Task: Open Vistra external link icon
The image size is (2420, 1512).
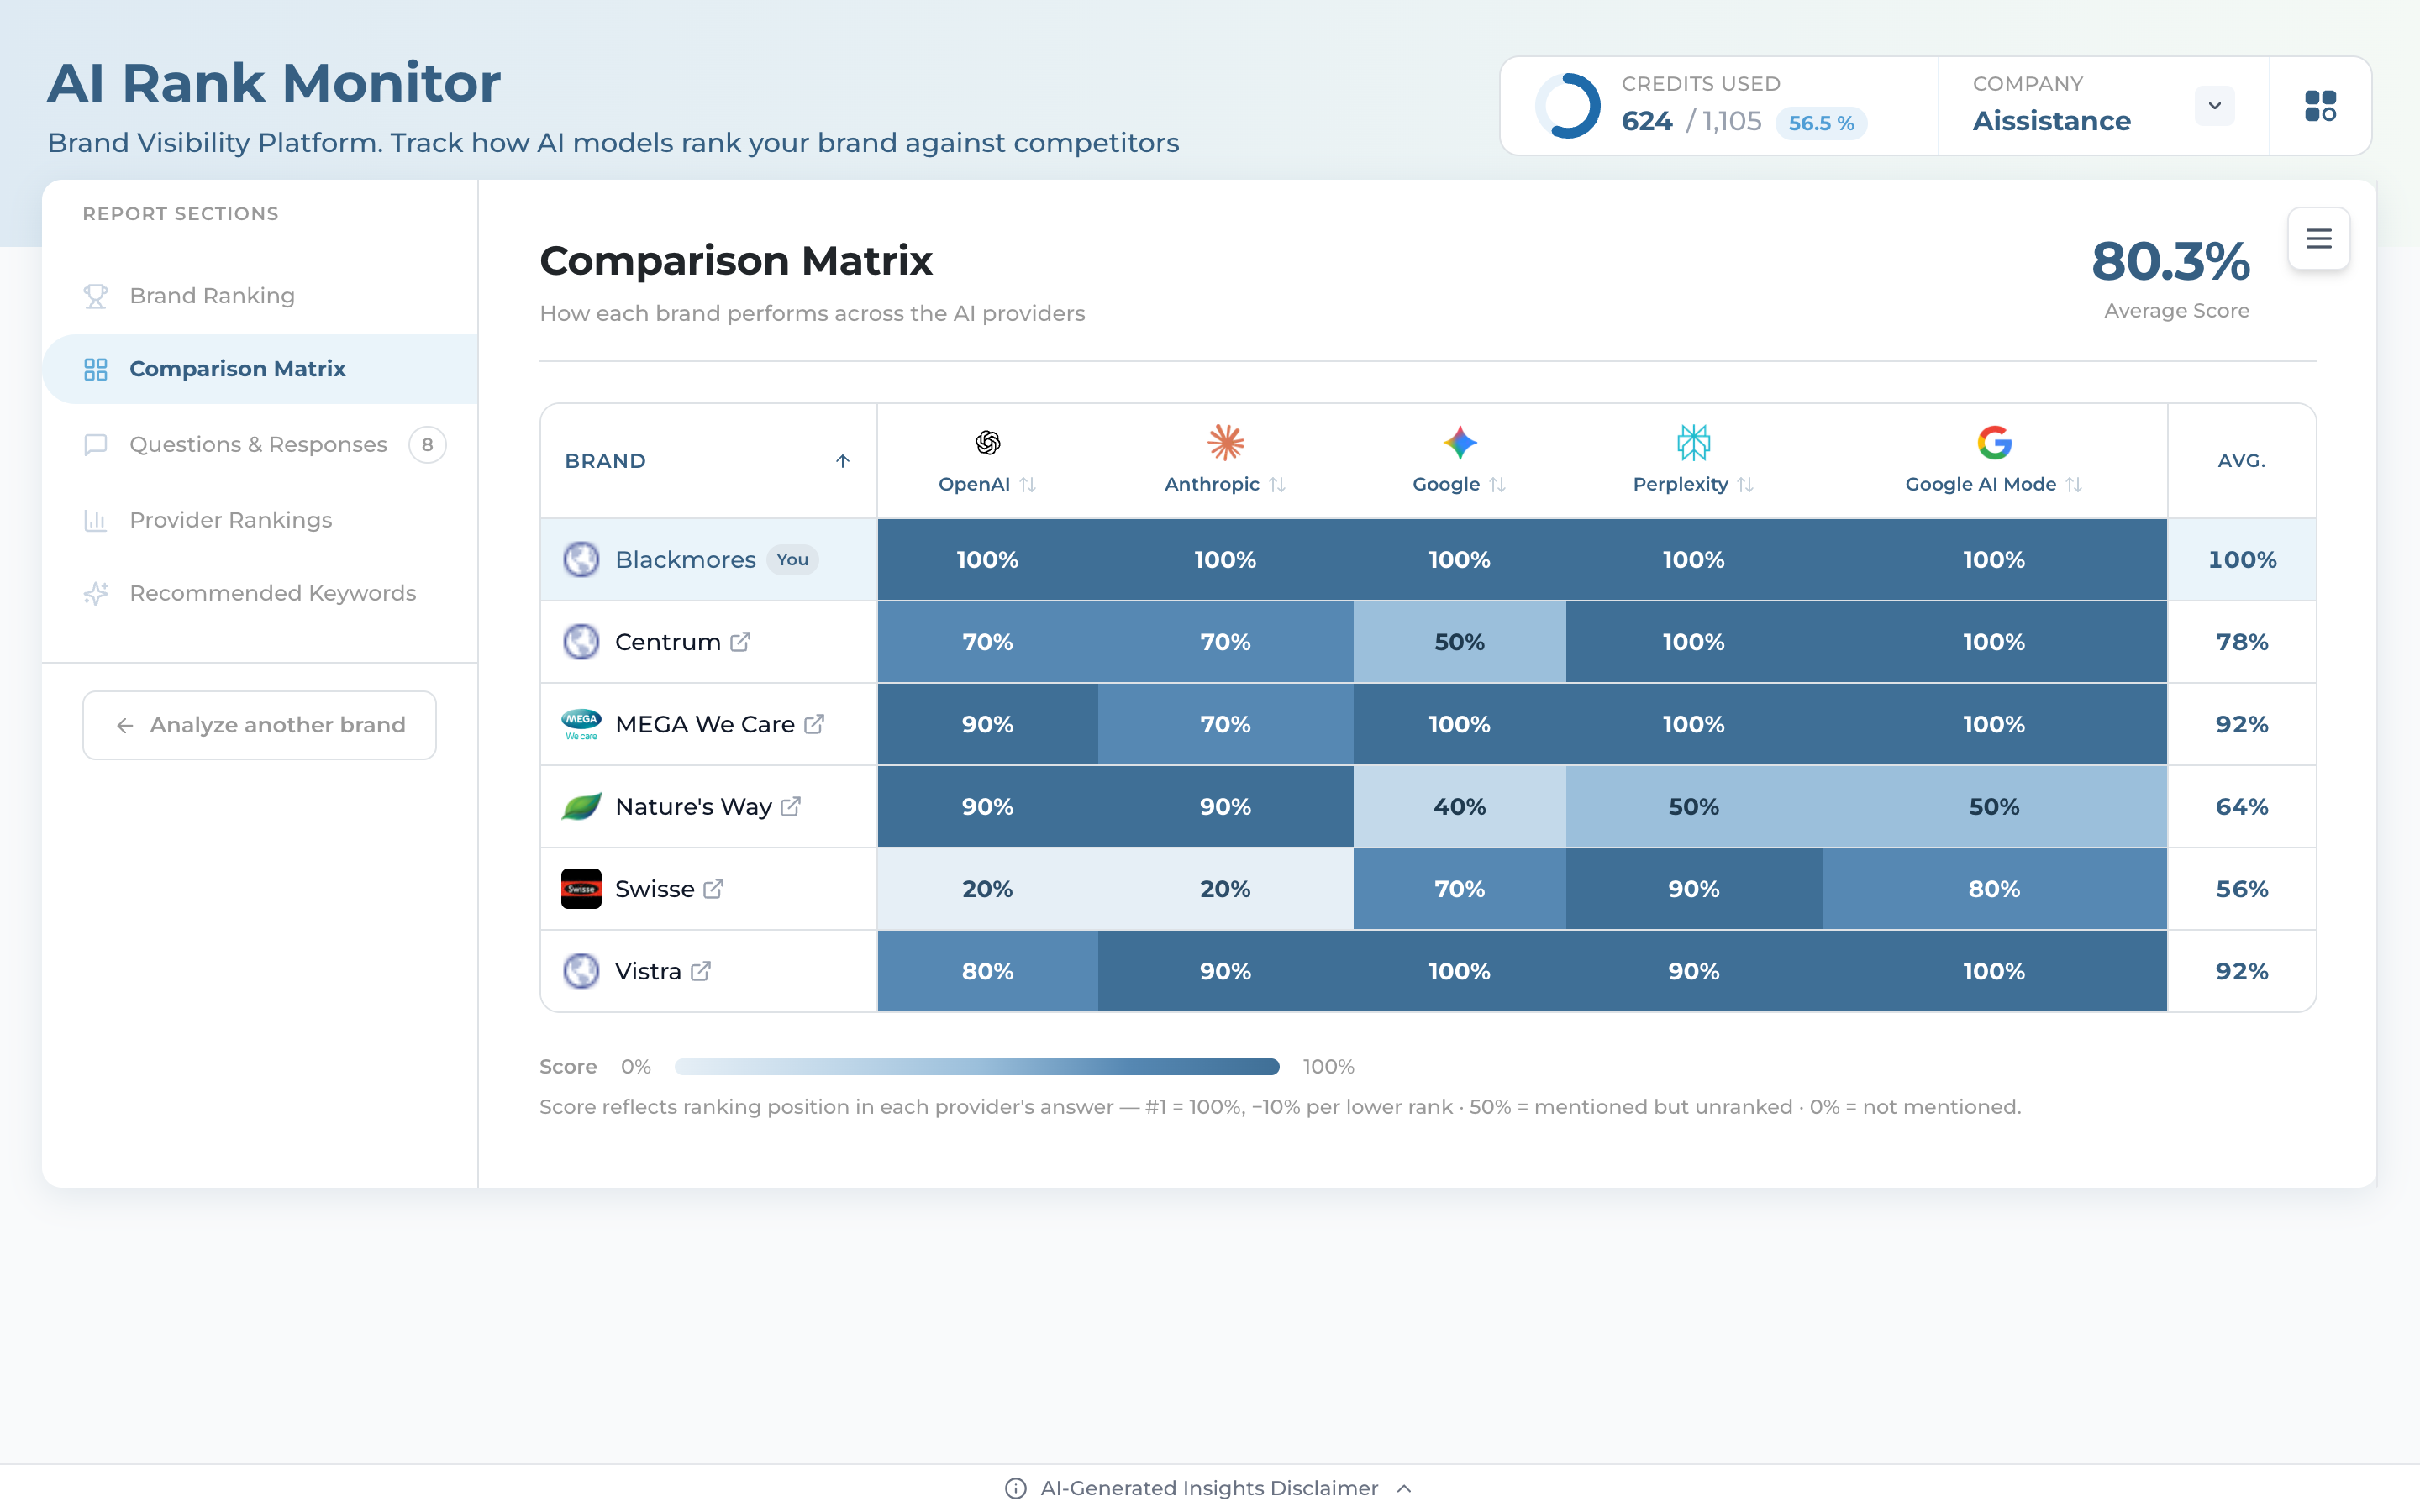Action: point(700,971)
